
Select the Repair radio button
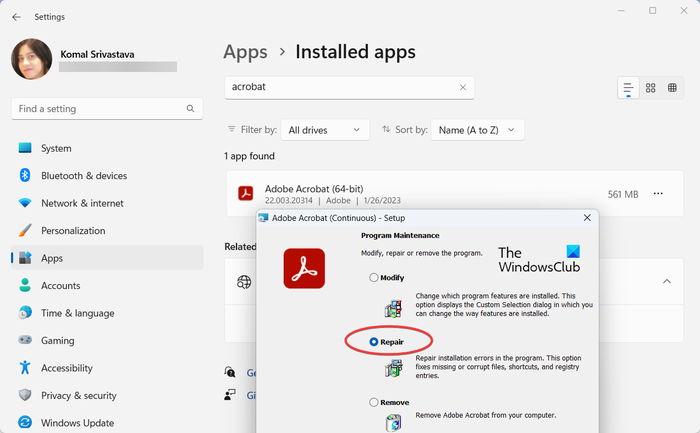(374, 342)
